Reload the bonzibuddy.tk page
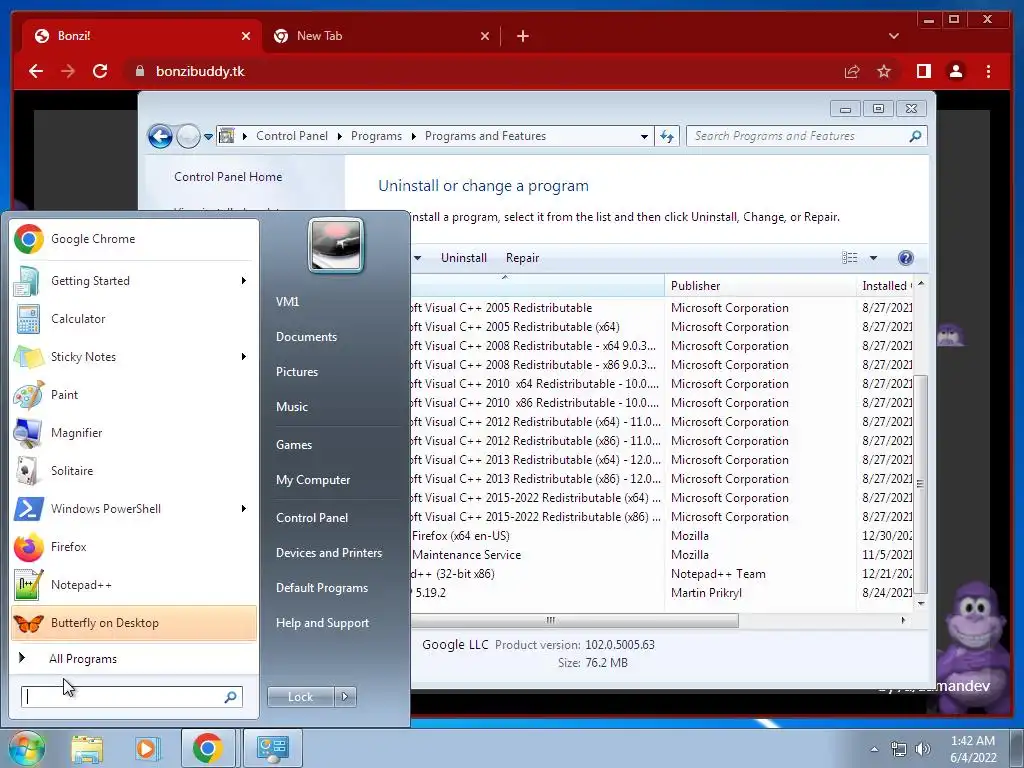The width and height of the screenshot is (1024, 768). coord(100,71)
